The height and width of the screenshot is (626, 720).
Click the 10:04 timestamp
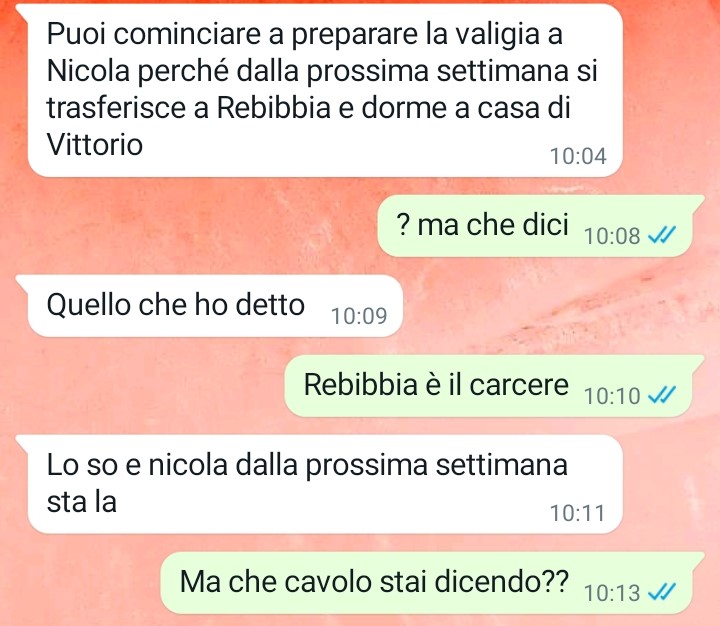coord(578,156)
